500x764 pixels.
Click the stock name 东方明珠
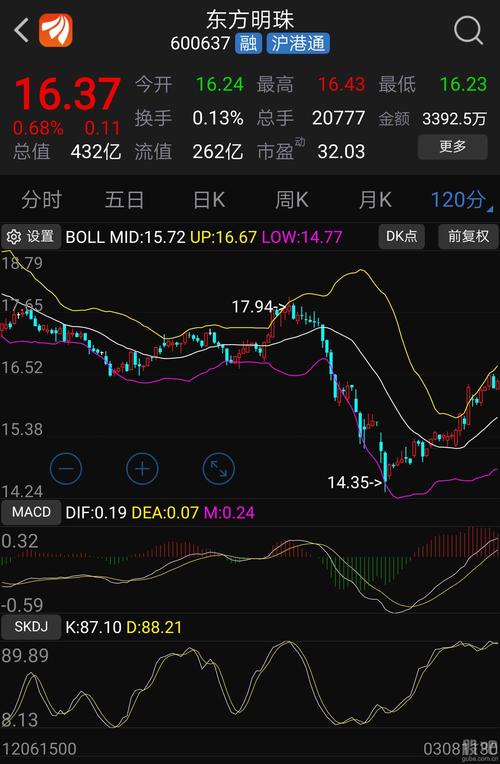tap(250, 19)
